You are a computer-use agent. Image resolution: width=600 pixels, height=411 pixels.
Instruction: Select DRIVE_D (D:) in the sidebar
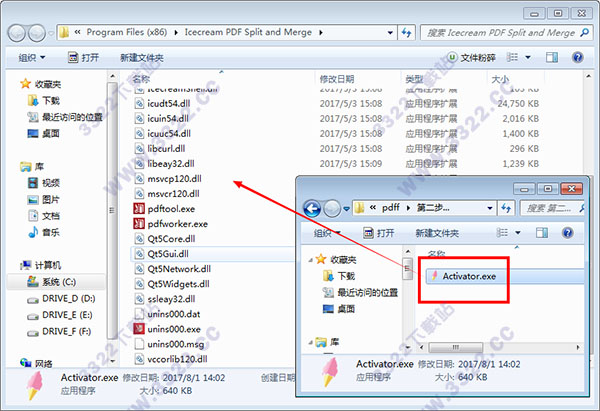pos(68,298)
